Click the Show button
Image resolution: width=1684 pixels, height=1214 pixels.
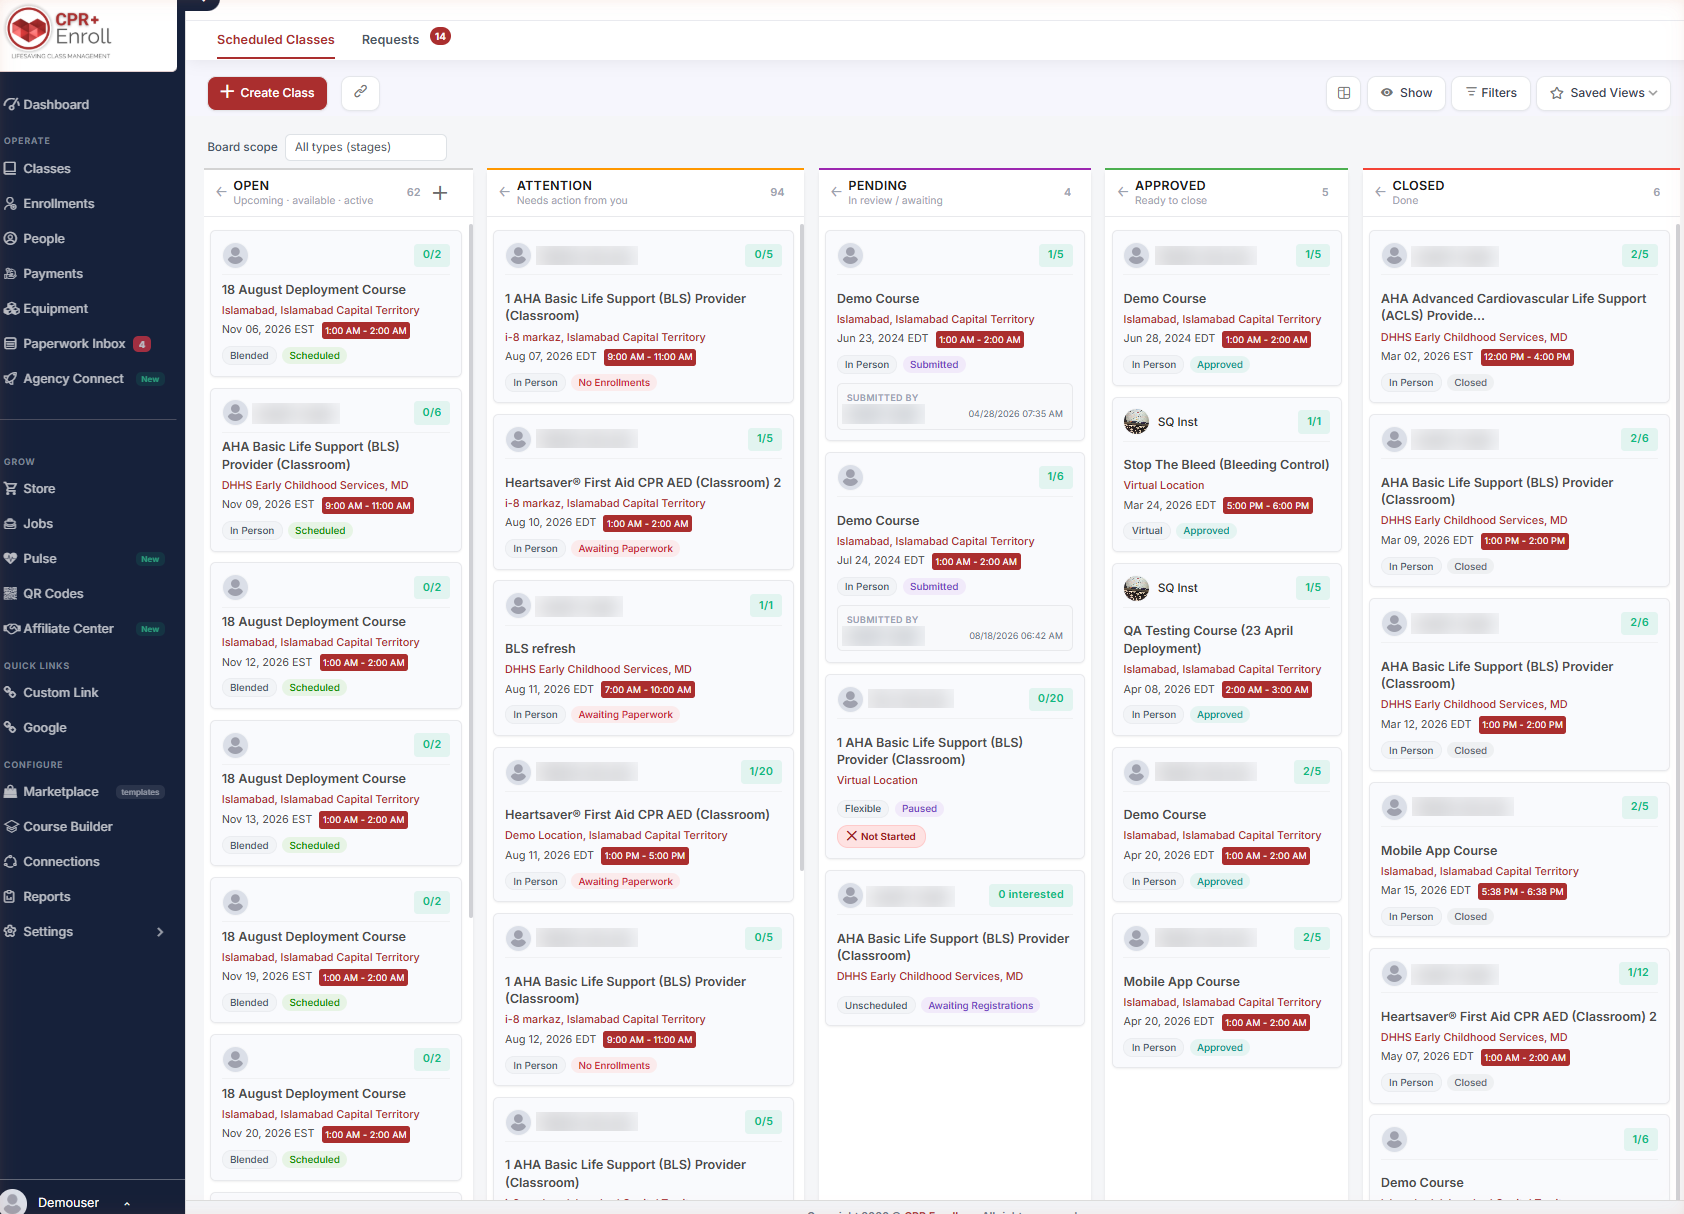[x=1407, y=93]
